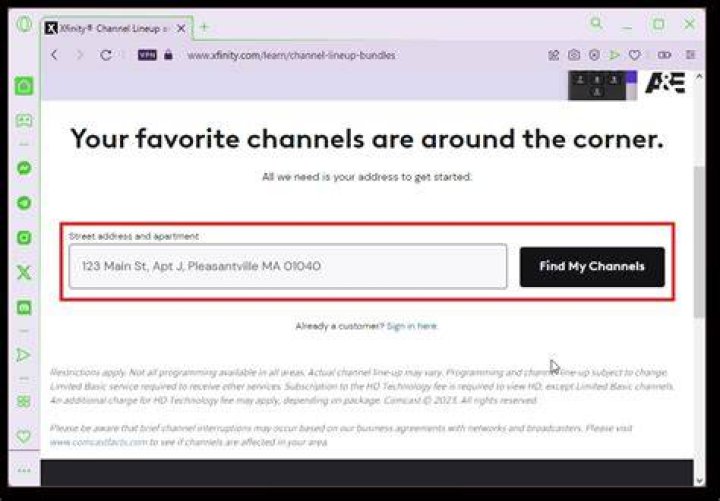Open the Easy Setup icon at the toolbar's end
The image size is (720, 501).
(x=690, y=55)
